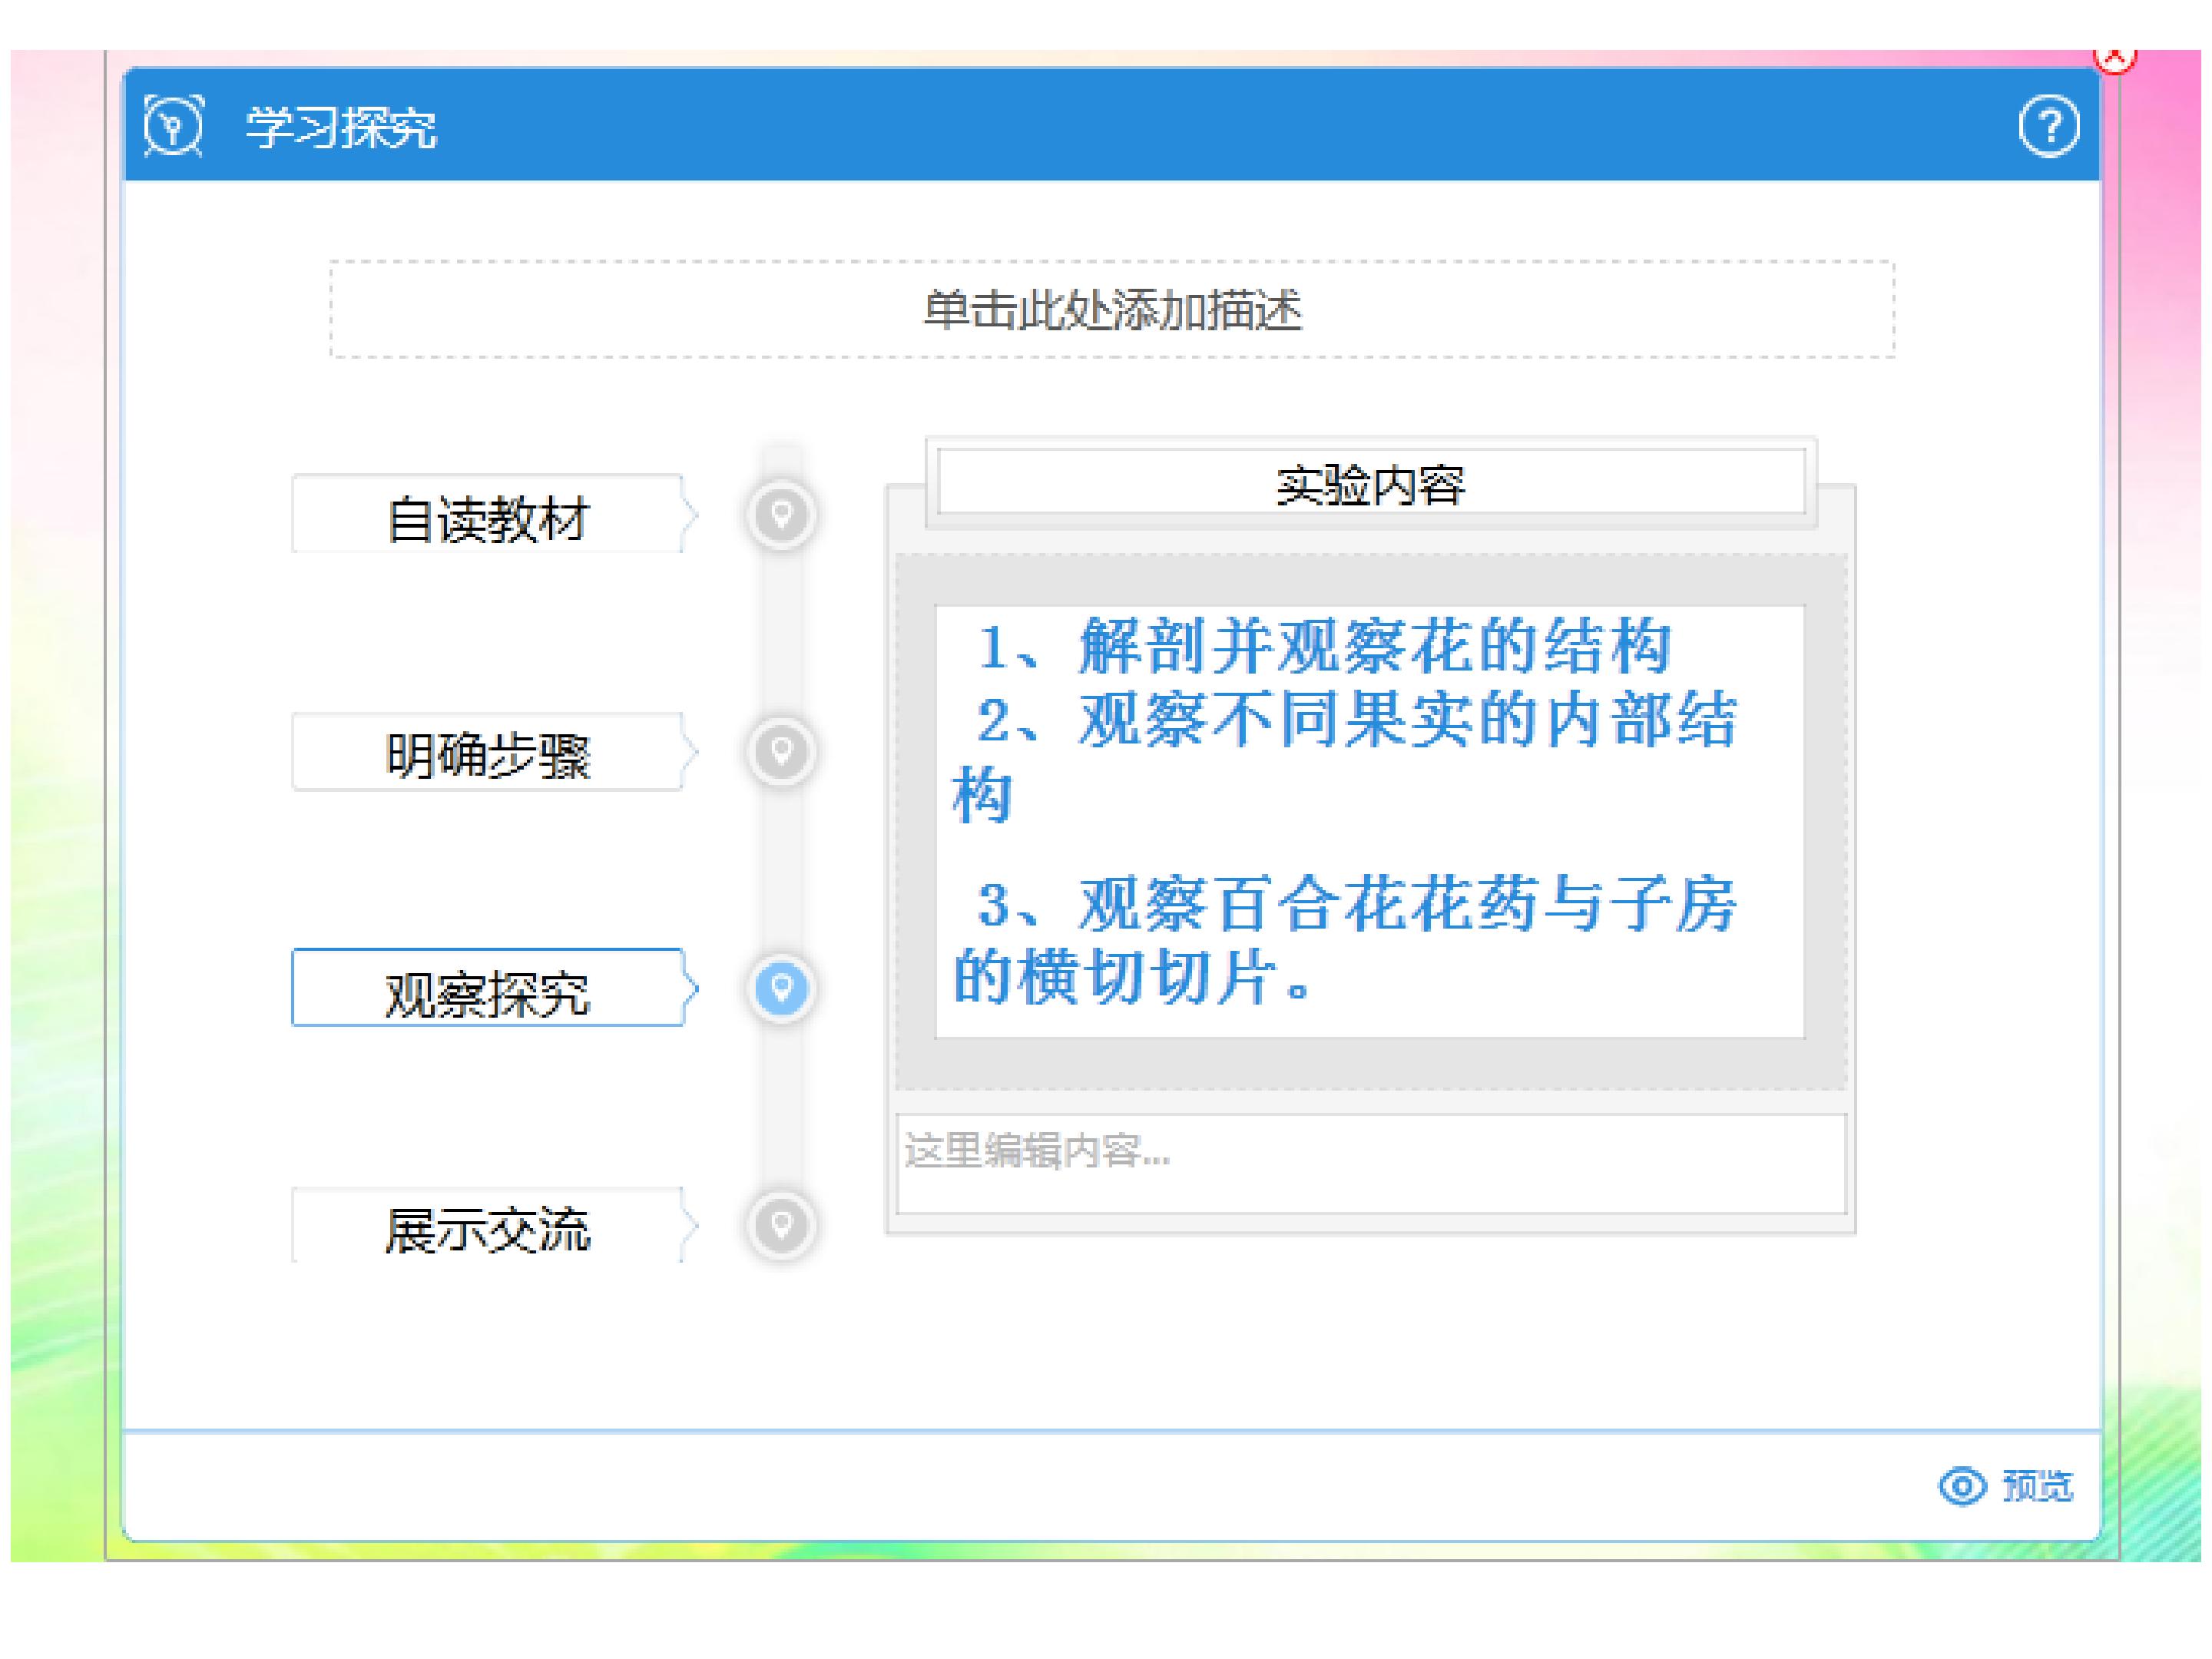Click the 单击此处添加描述 description field
Viewport: 2212px width, 1659px height.
(1112, 309)
